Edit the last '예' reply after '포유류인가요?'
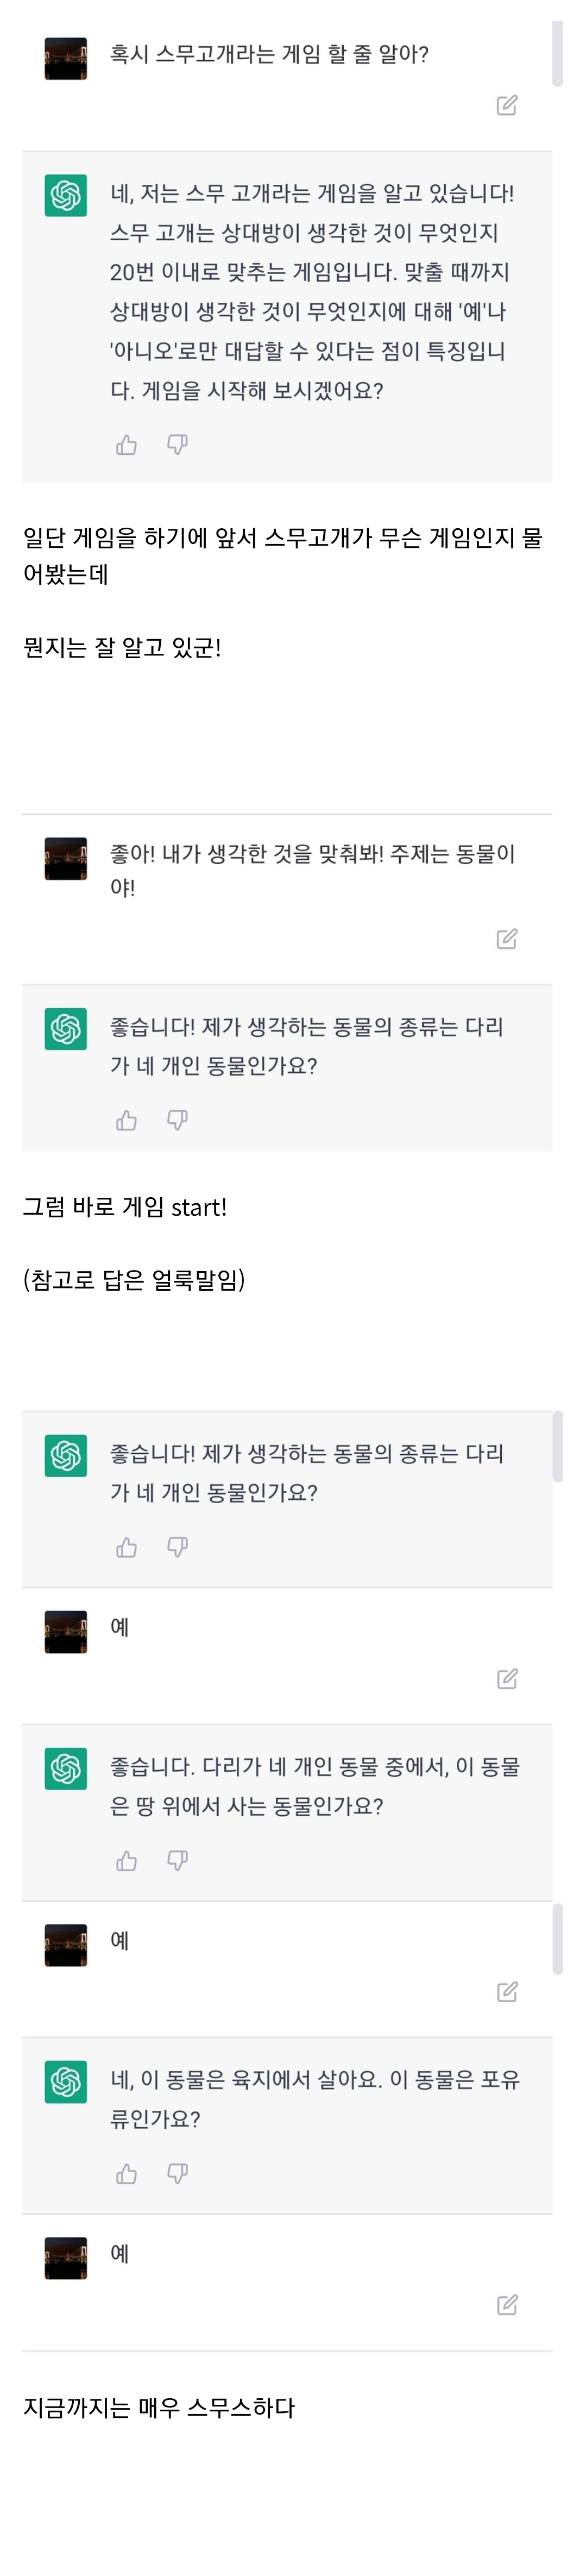 pos(507,2305)
